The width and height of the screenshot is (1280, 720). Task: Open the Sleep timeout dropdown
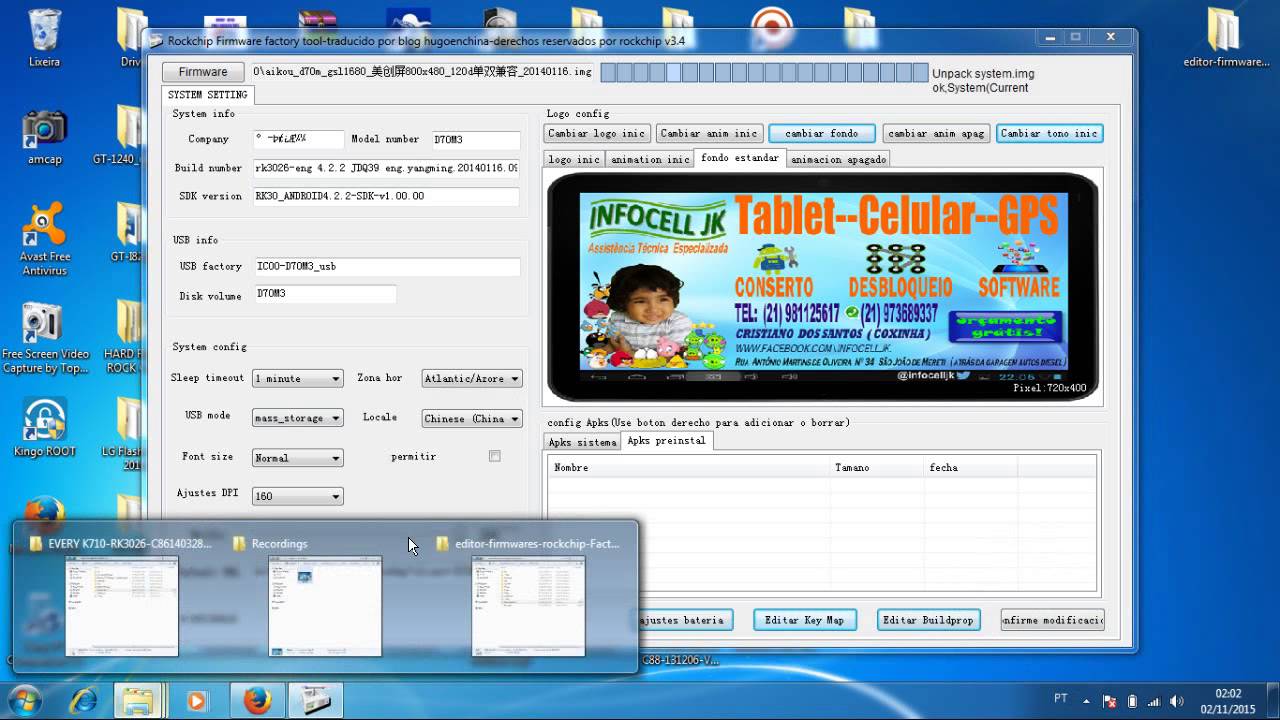tap(298, 379)
